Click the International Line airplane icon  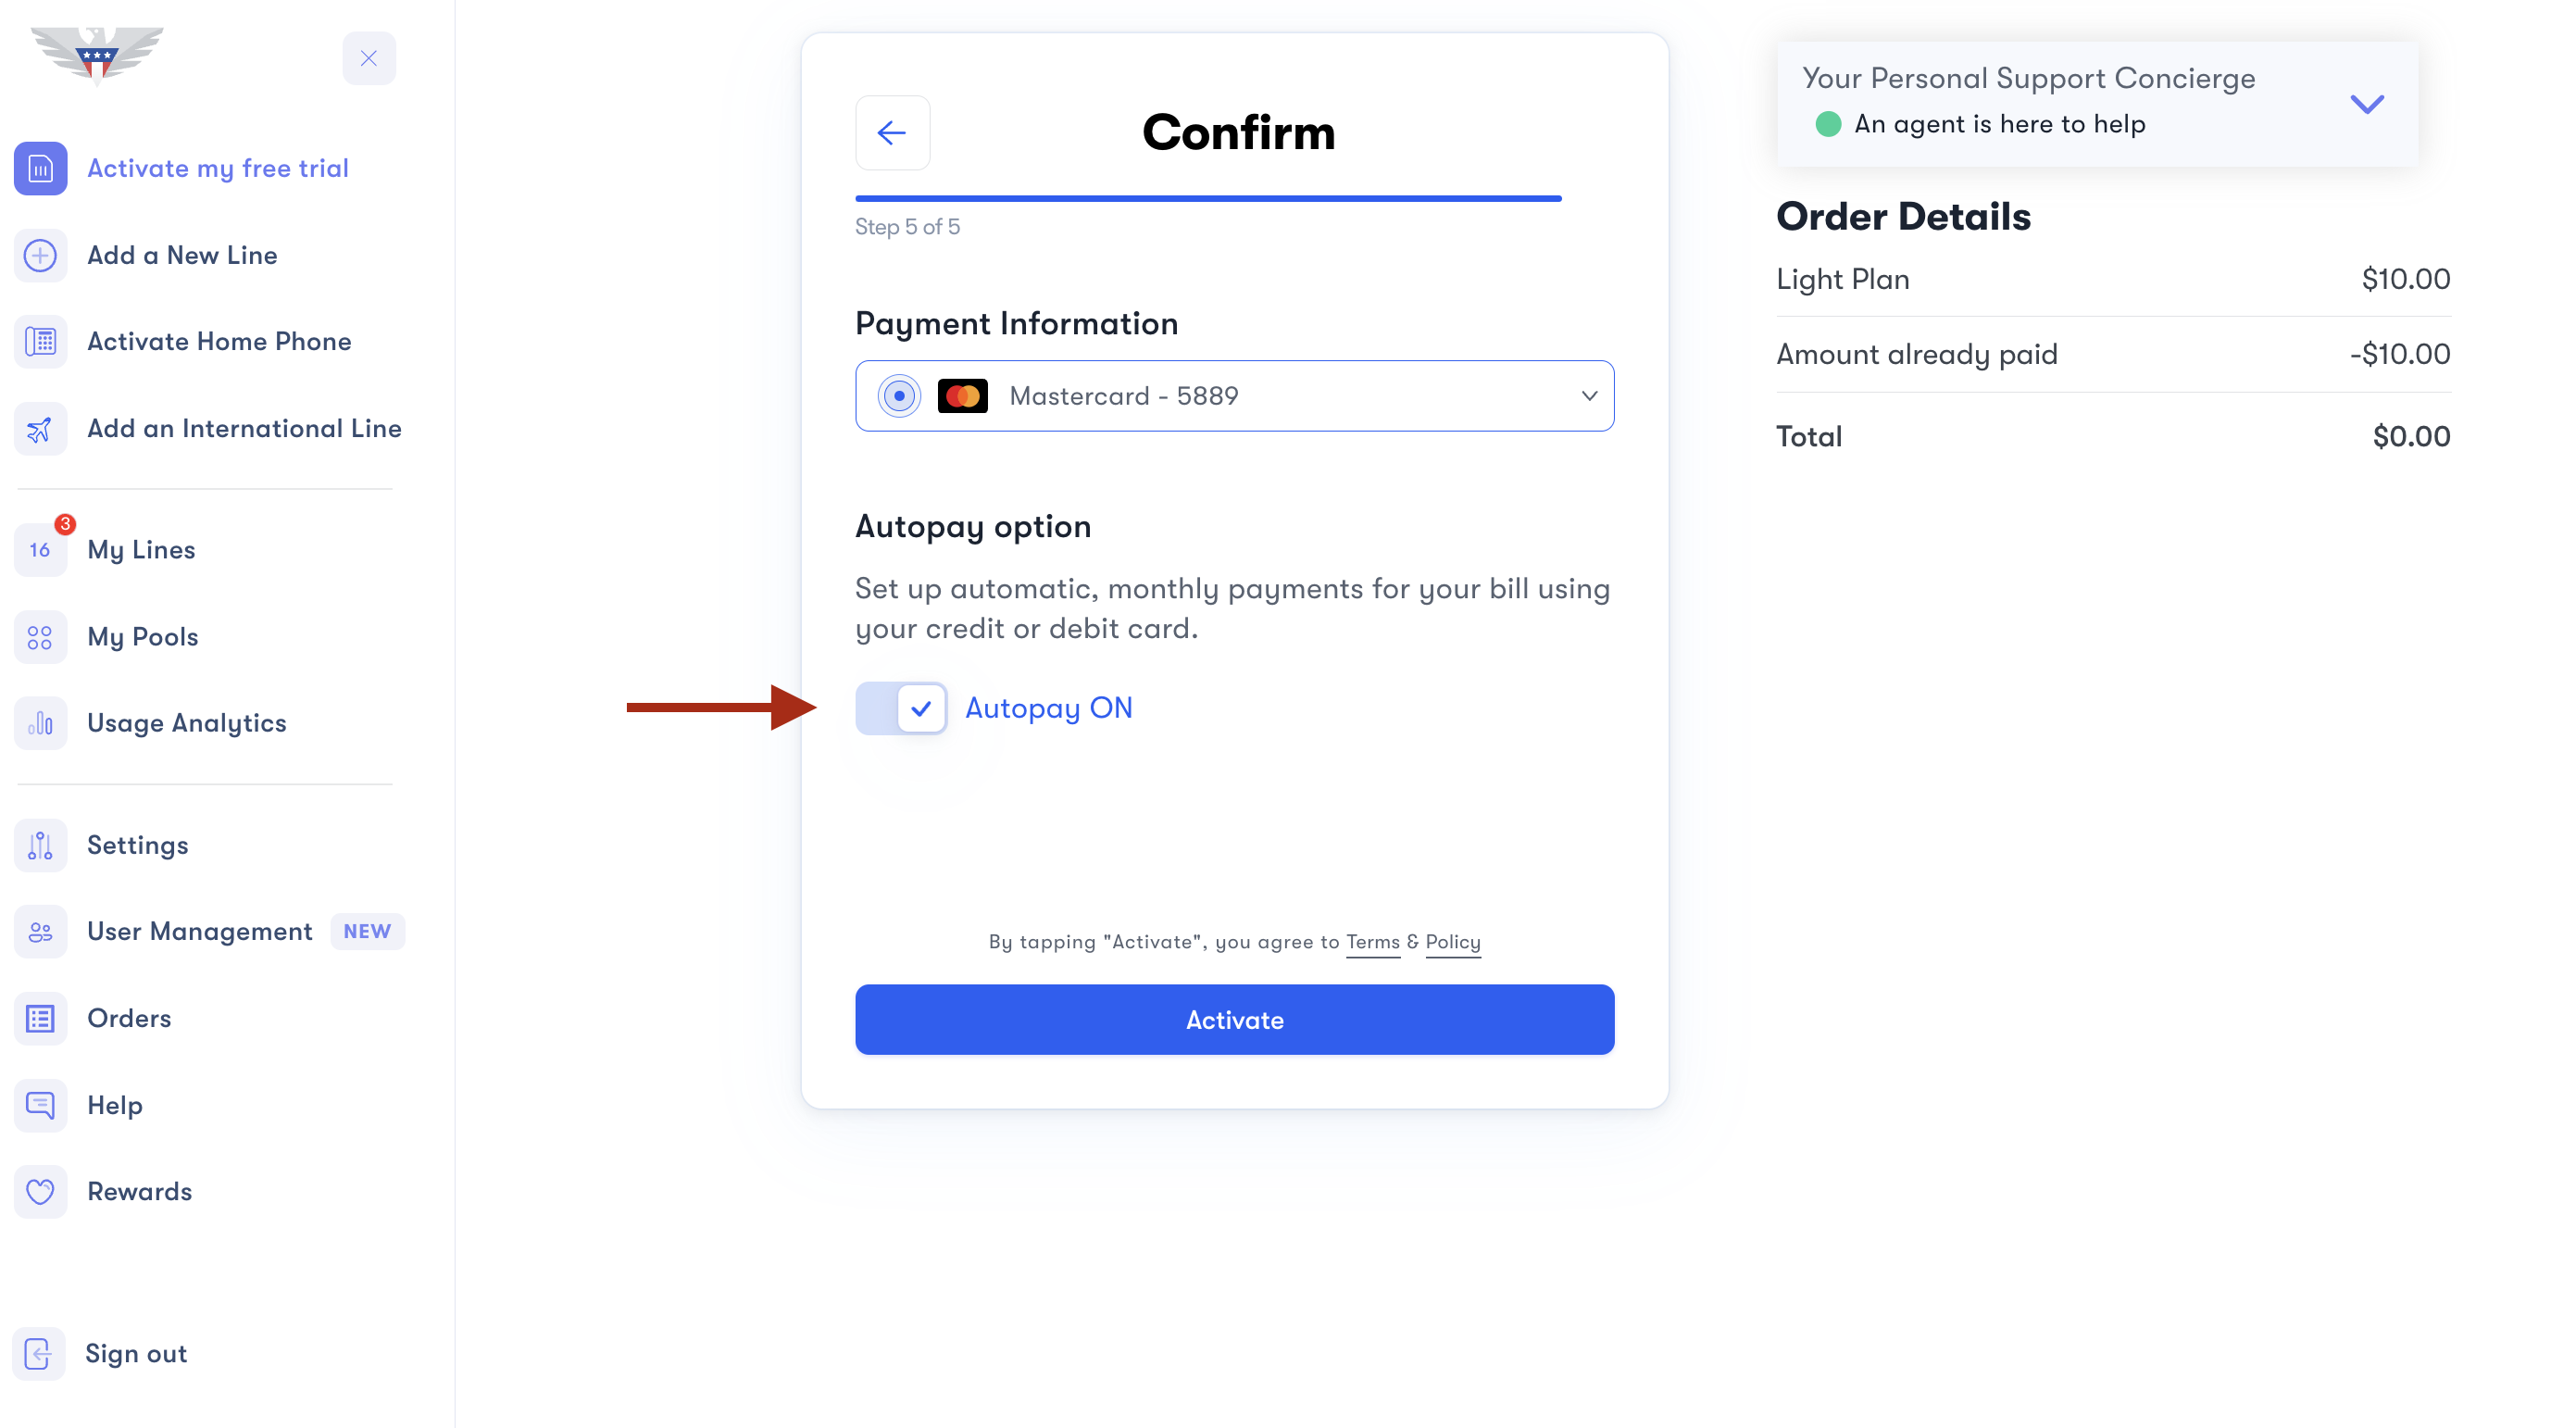(40, 429)
